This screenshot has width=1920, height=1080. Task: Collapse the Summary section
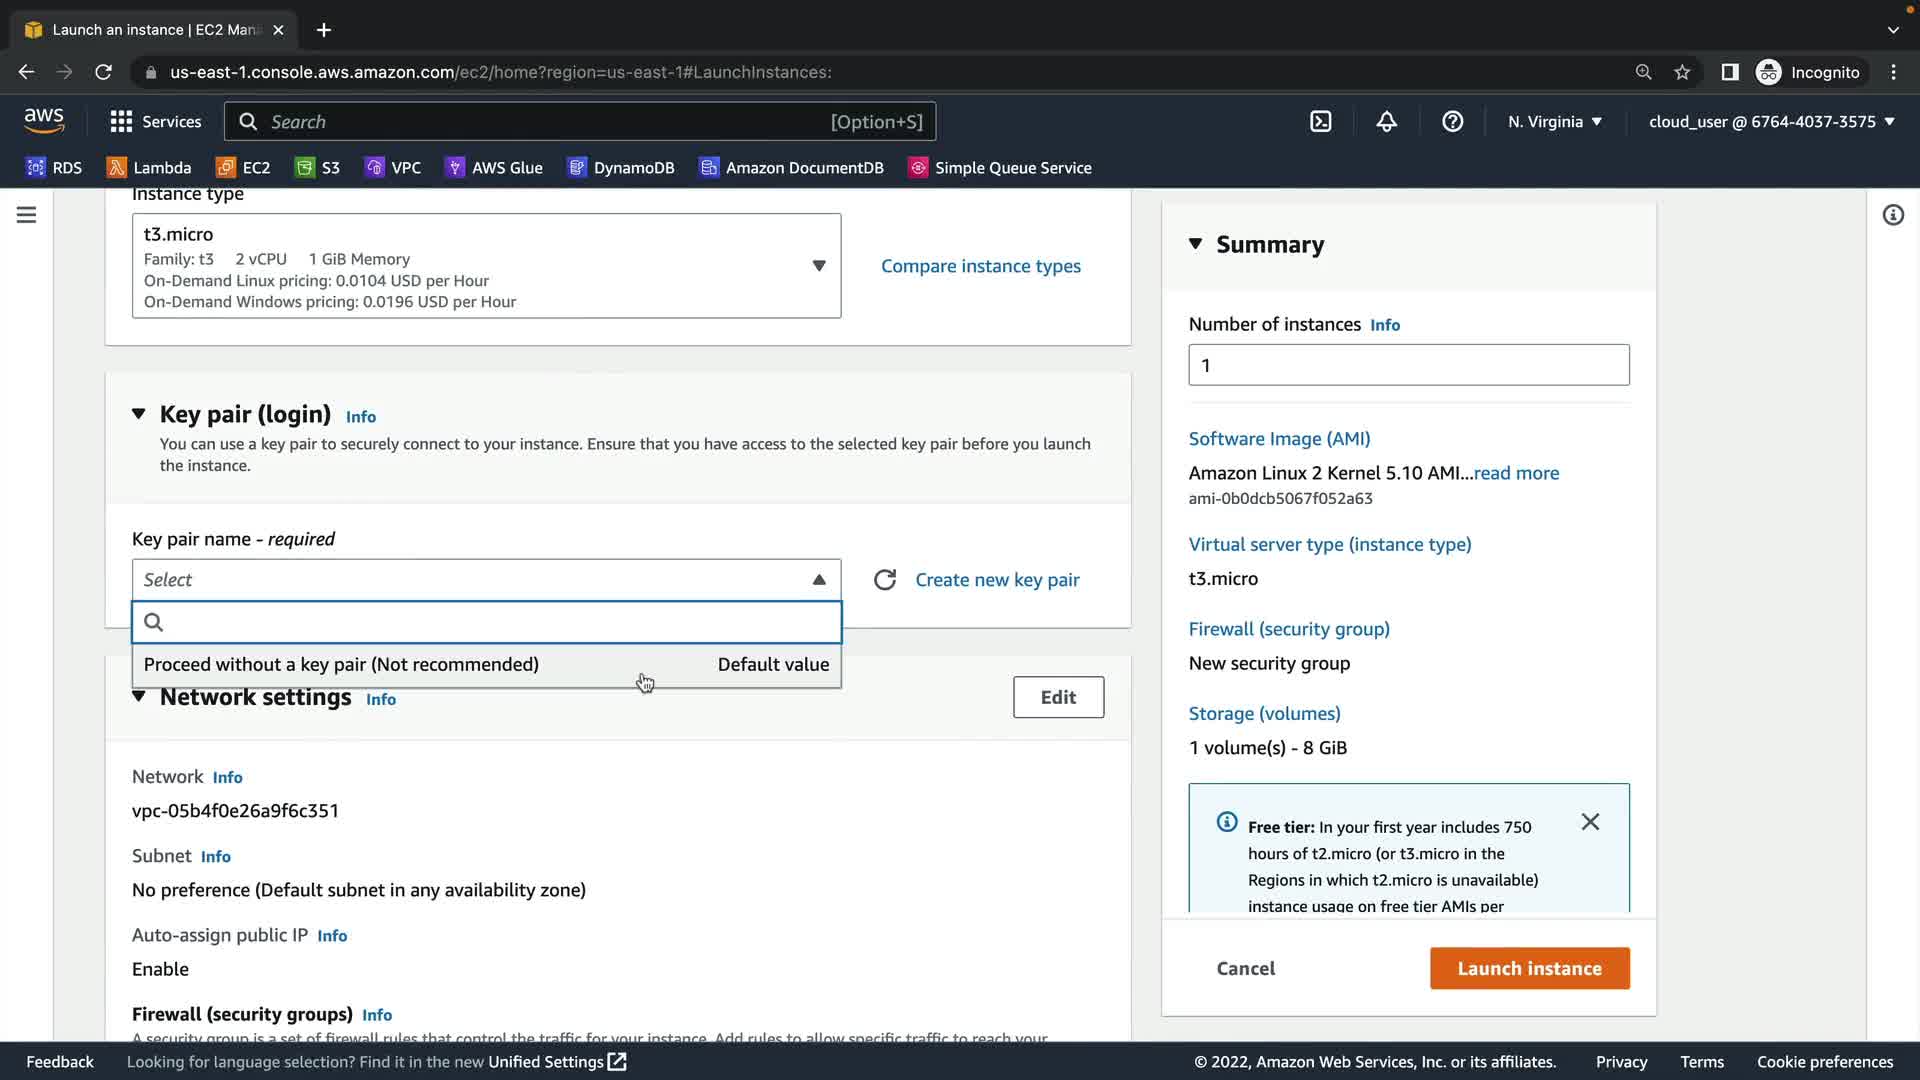pos(1195,244)
